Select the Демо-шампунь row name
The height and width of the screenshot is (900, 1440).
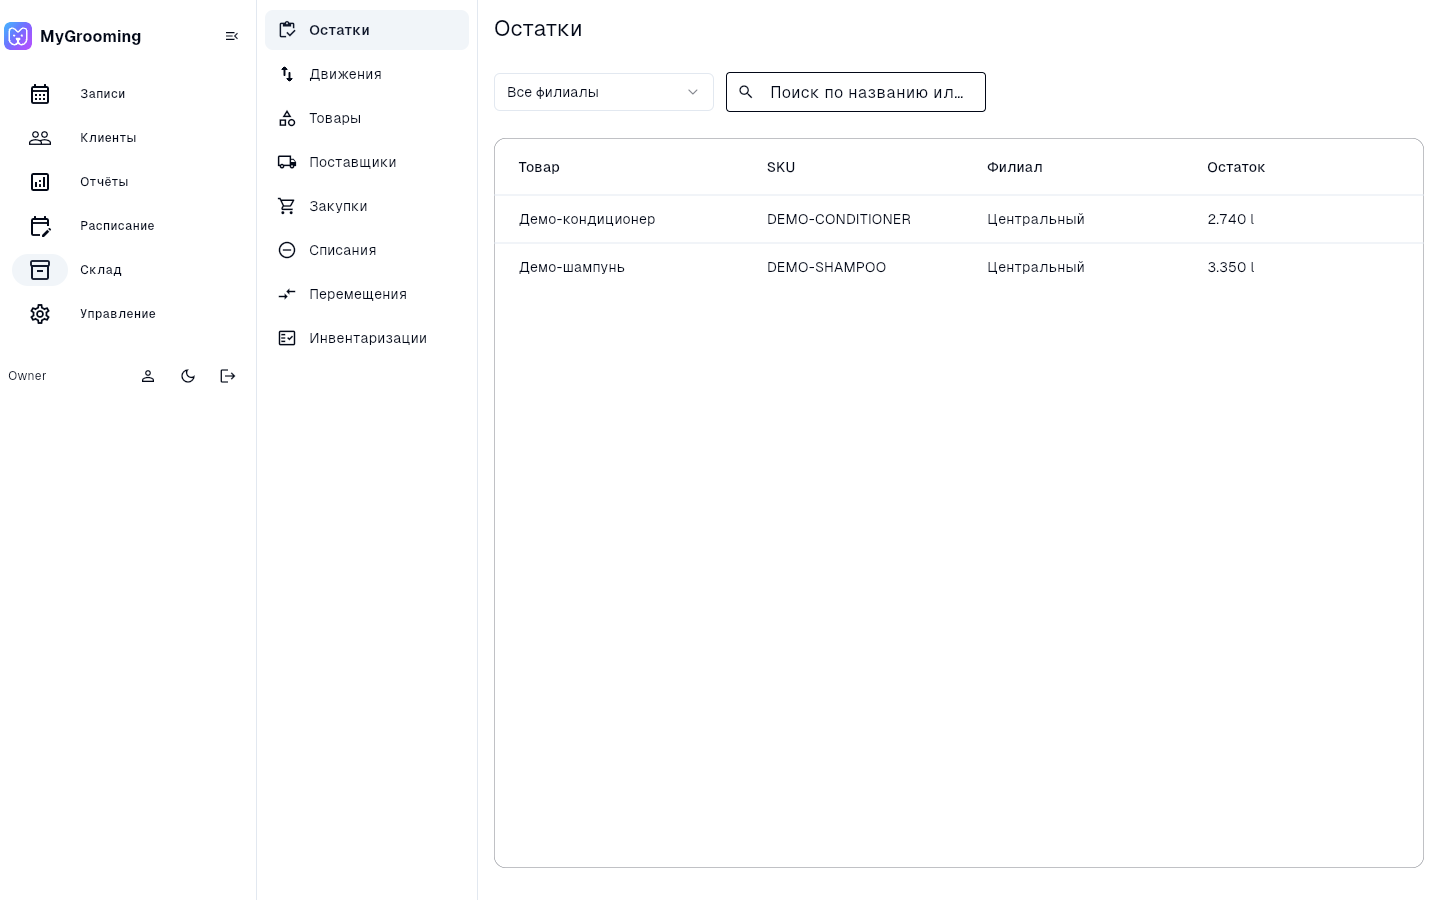[x=572, y=267]
